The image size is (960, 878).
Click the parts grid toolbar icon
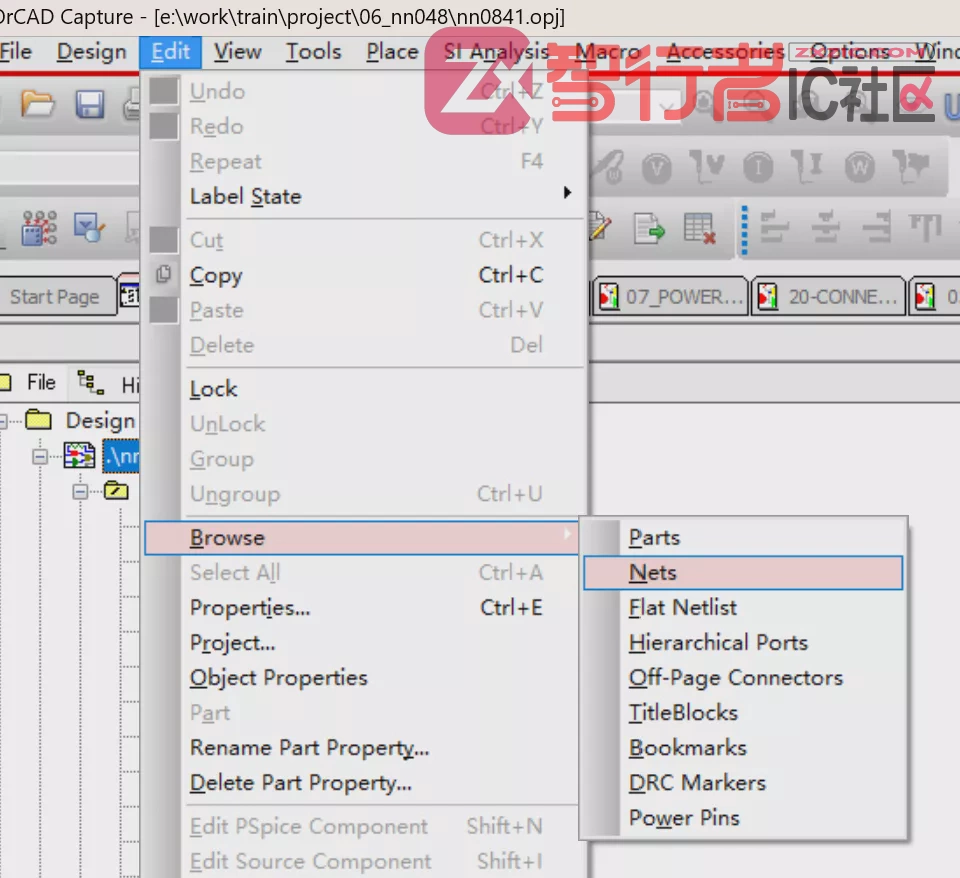pyautogui.click(x=39, y=228)
